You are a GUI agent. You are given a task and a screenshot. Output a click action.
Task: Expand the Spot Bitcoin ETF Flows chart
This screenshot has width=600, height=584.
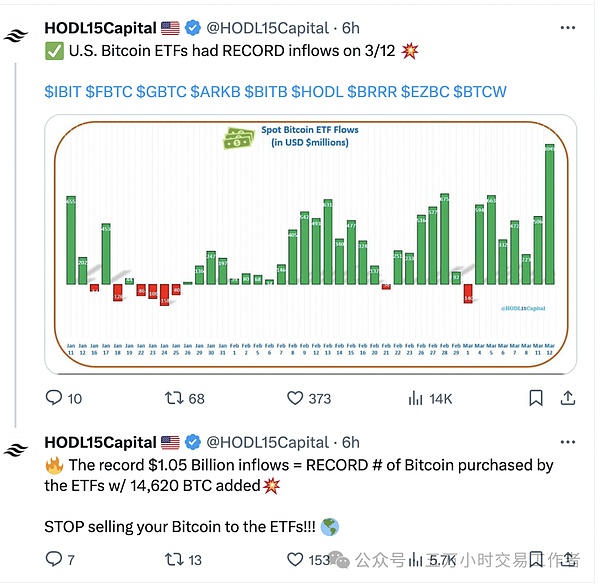pyautogui.click(x=310, y=244)
